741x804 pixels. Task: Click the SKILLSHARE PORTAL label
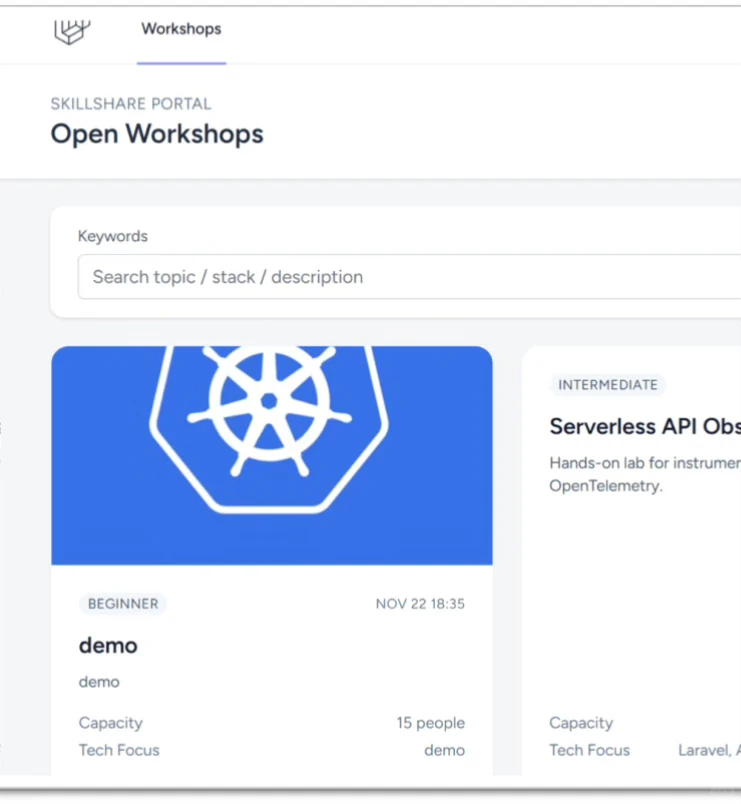131,104
